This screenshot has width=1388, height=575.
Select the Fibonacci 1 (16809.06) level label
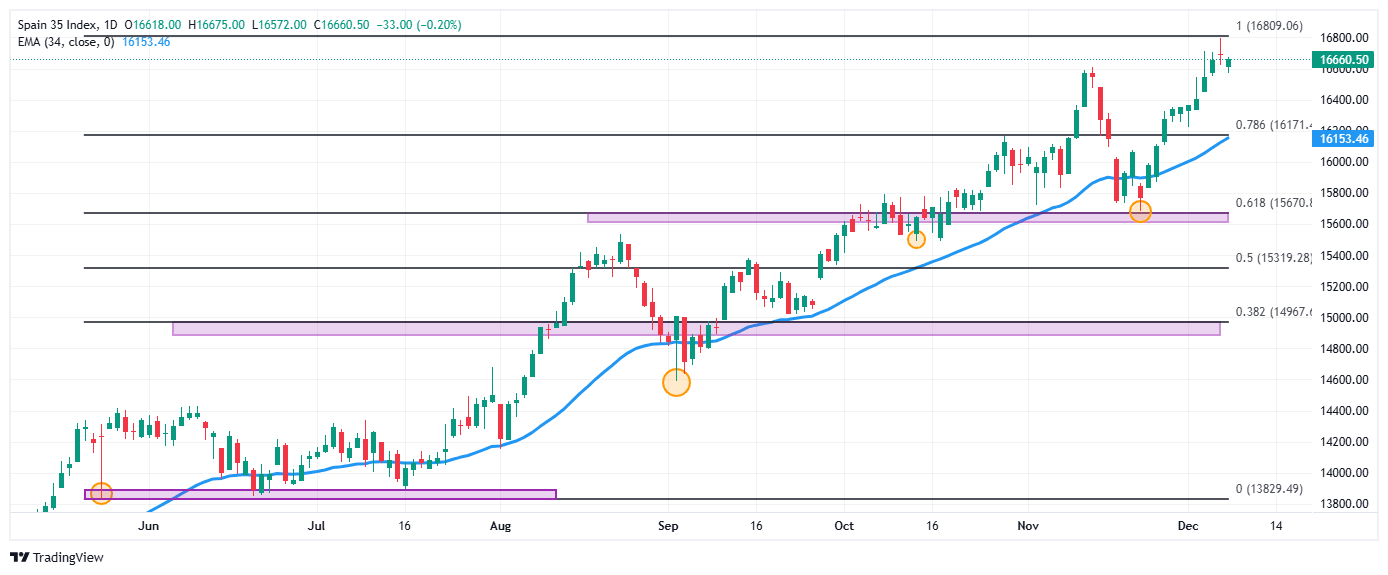(1269, 26)
